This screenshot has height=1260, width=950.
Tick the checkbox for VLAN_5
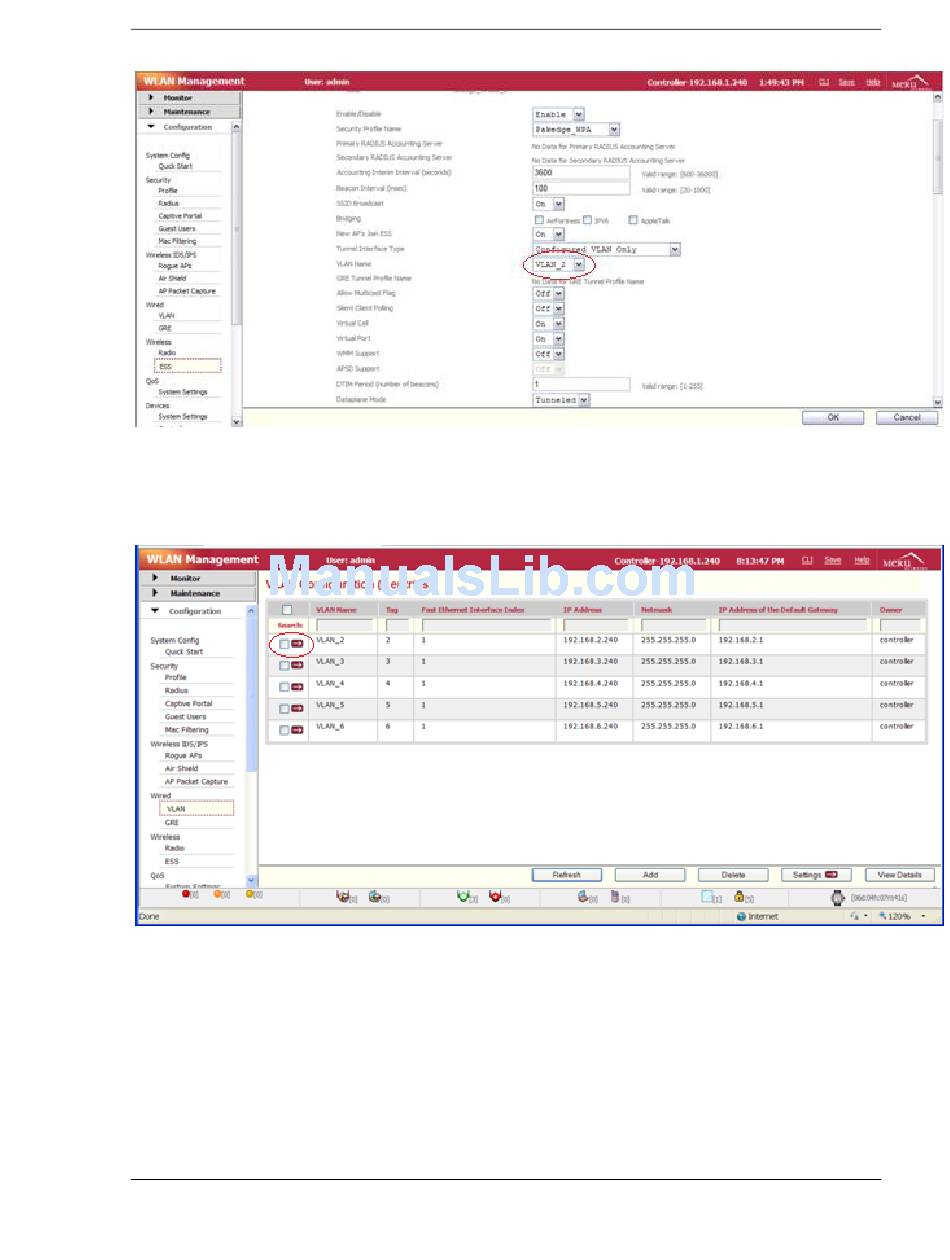[284, 710]
